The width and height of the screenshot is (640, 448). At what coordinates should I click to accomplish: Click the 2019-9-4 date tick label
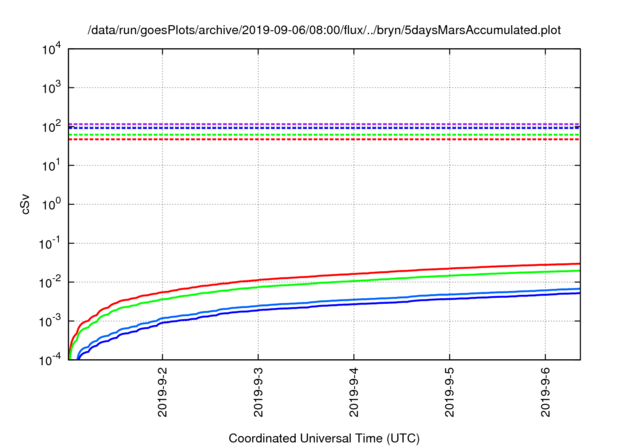pos(353,392)
